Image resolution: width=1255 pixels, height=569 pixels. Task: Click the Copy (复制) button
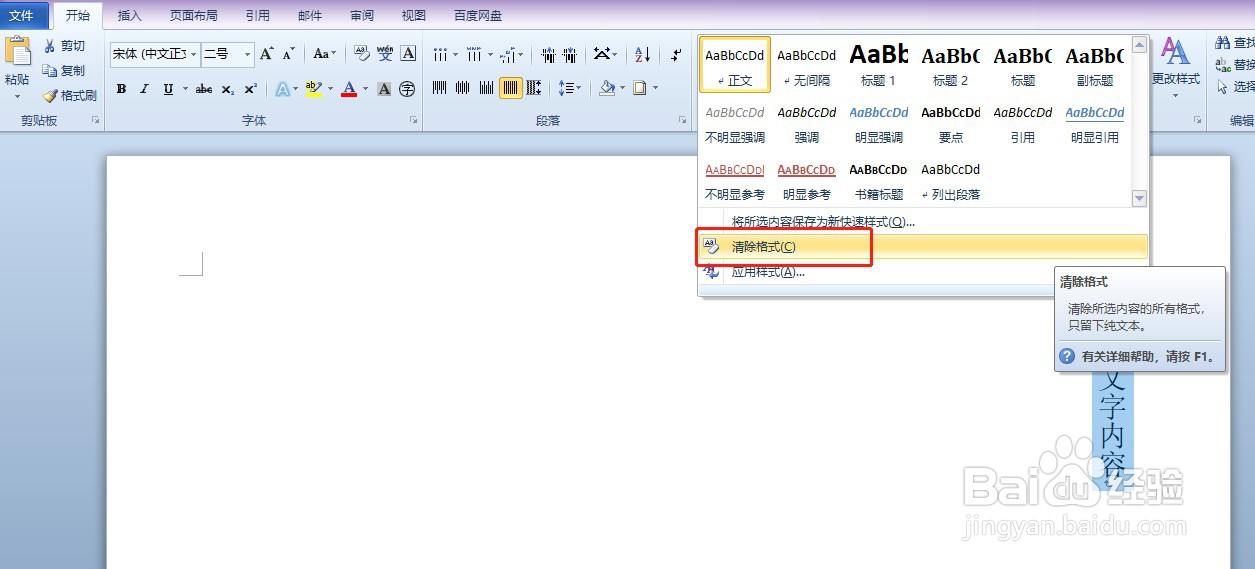pos(65,71)
